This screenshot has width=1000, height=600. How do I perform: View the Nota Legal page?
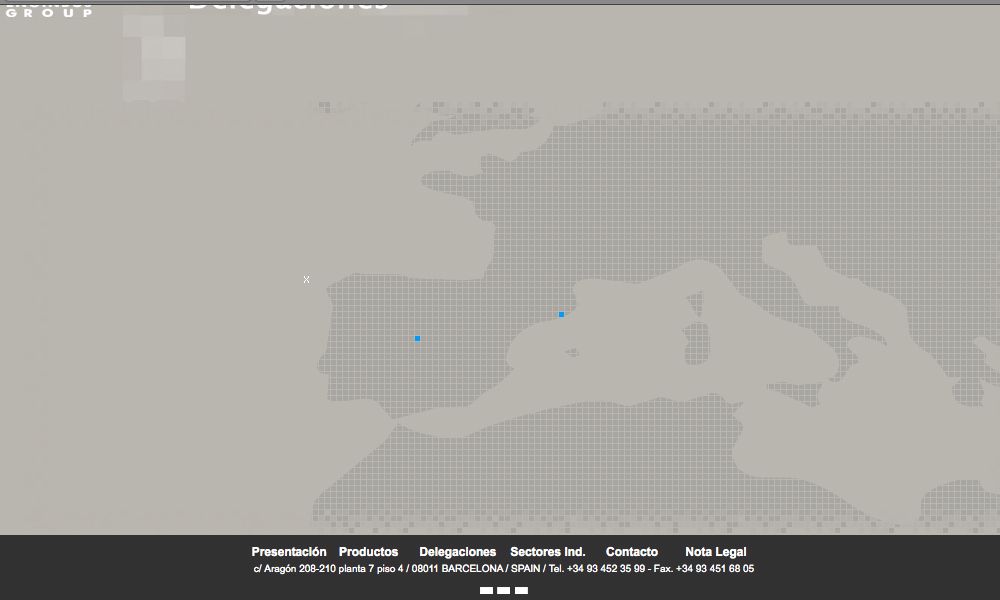(x=716, y=552)
